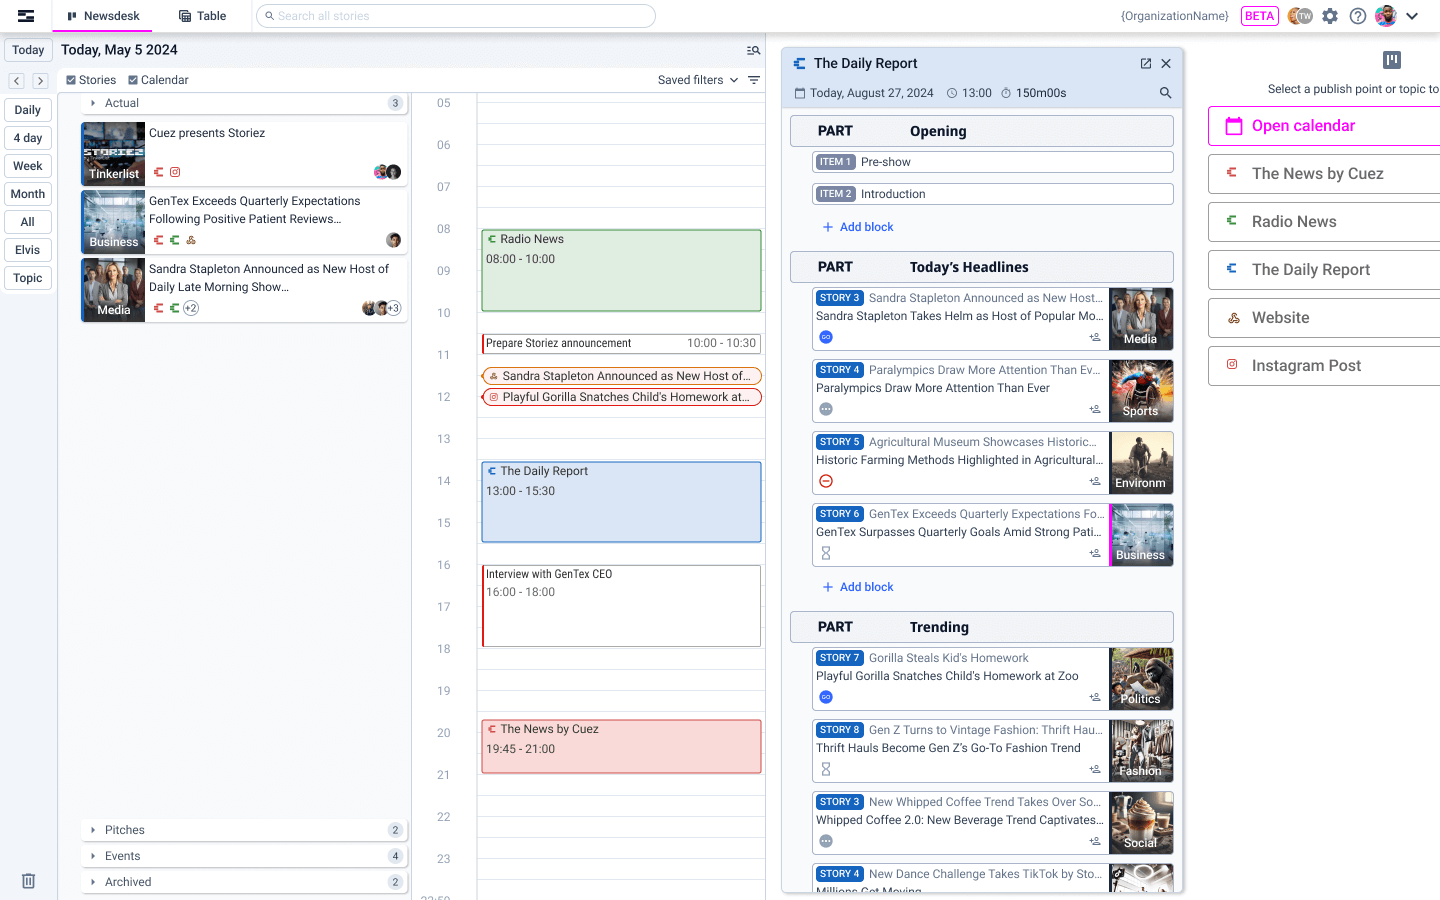This screenshot has height=900, width=1440.
Task: Click hourglass icon of Thrift Hauls story
Action: (x=826, y=769)
